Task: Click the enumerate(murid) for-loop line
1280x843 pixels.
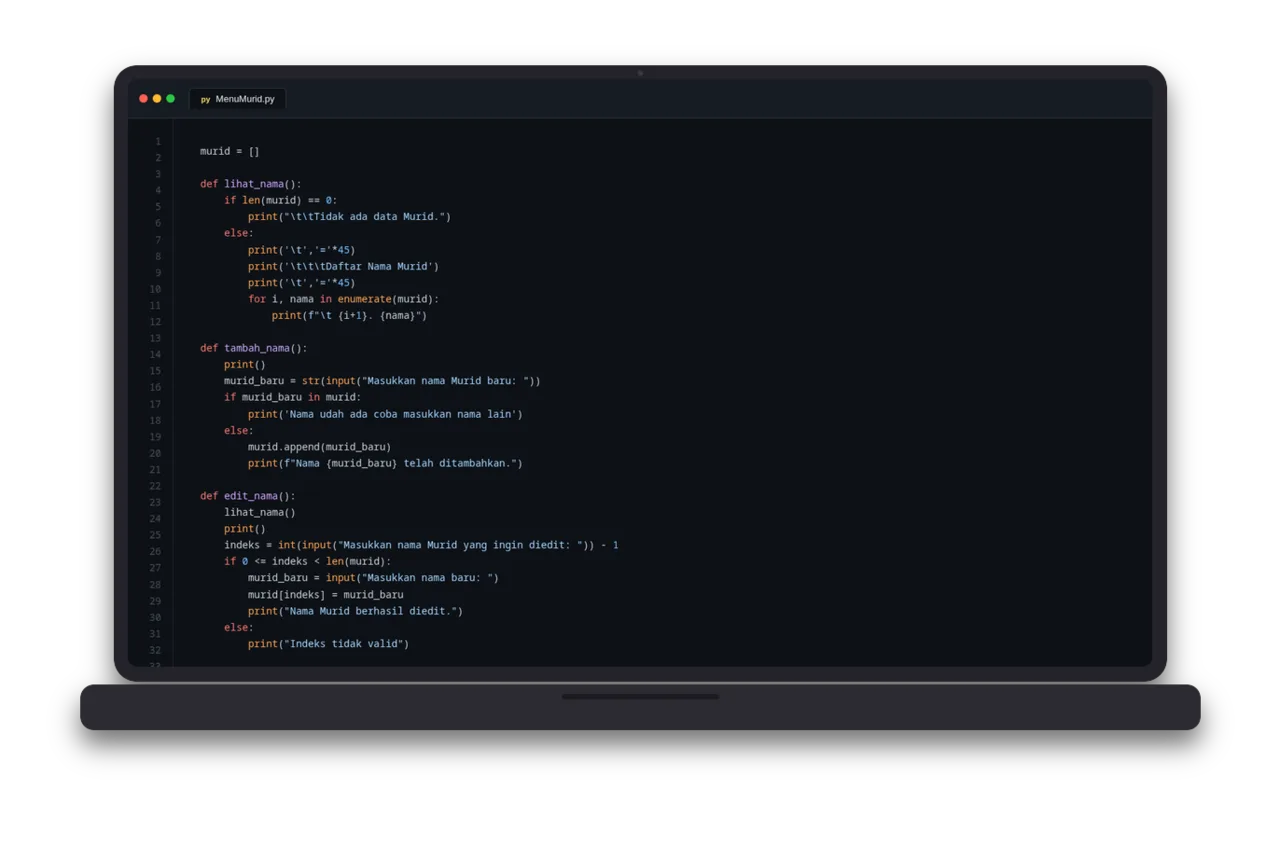Action: click(343, 299)
